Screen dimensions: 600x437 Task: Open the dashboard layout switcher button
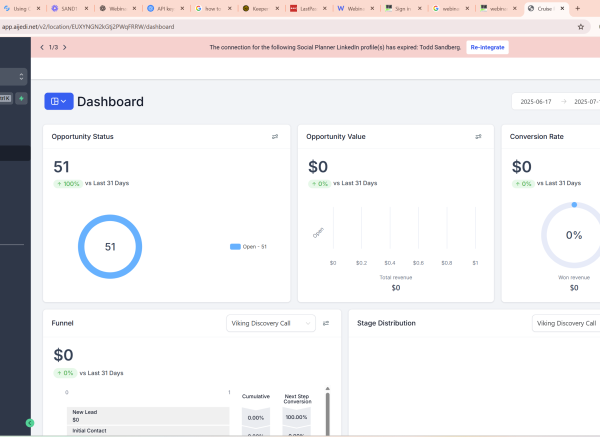point(59,101)
